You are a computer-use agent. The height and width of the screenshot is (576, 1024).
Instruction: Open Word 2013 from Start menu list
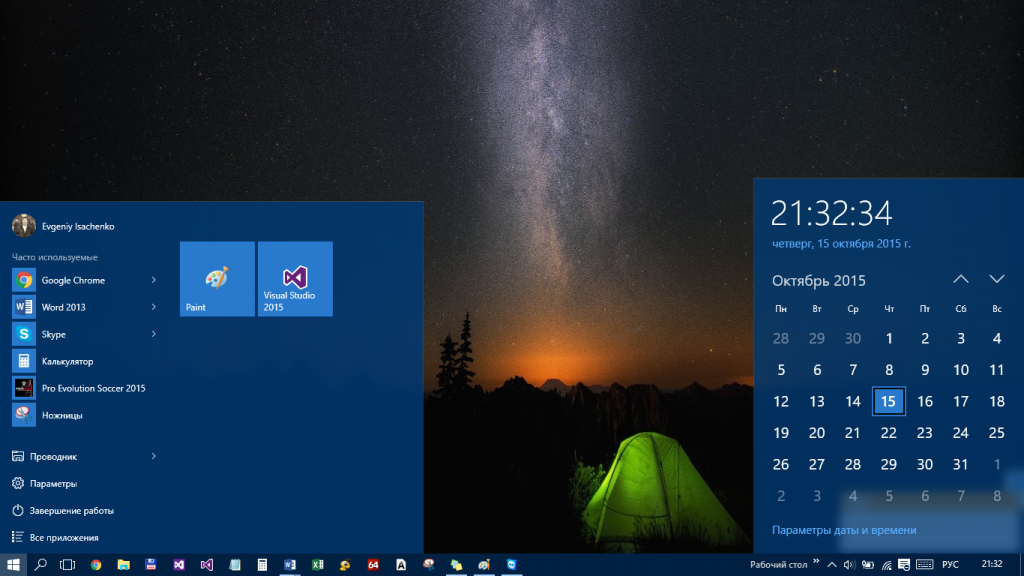pyautogui.click(x=85, y=307)
